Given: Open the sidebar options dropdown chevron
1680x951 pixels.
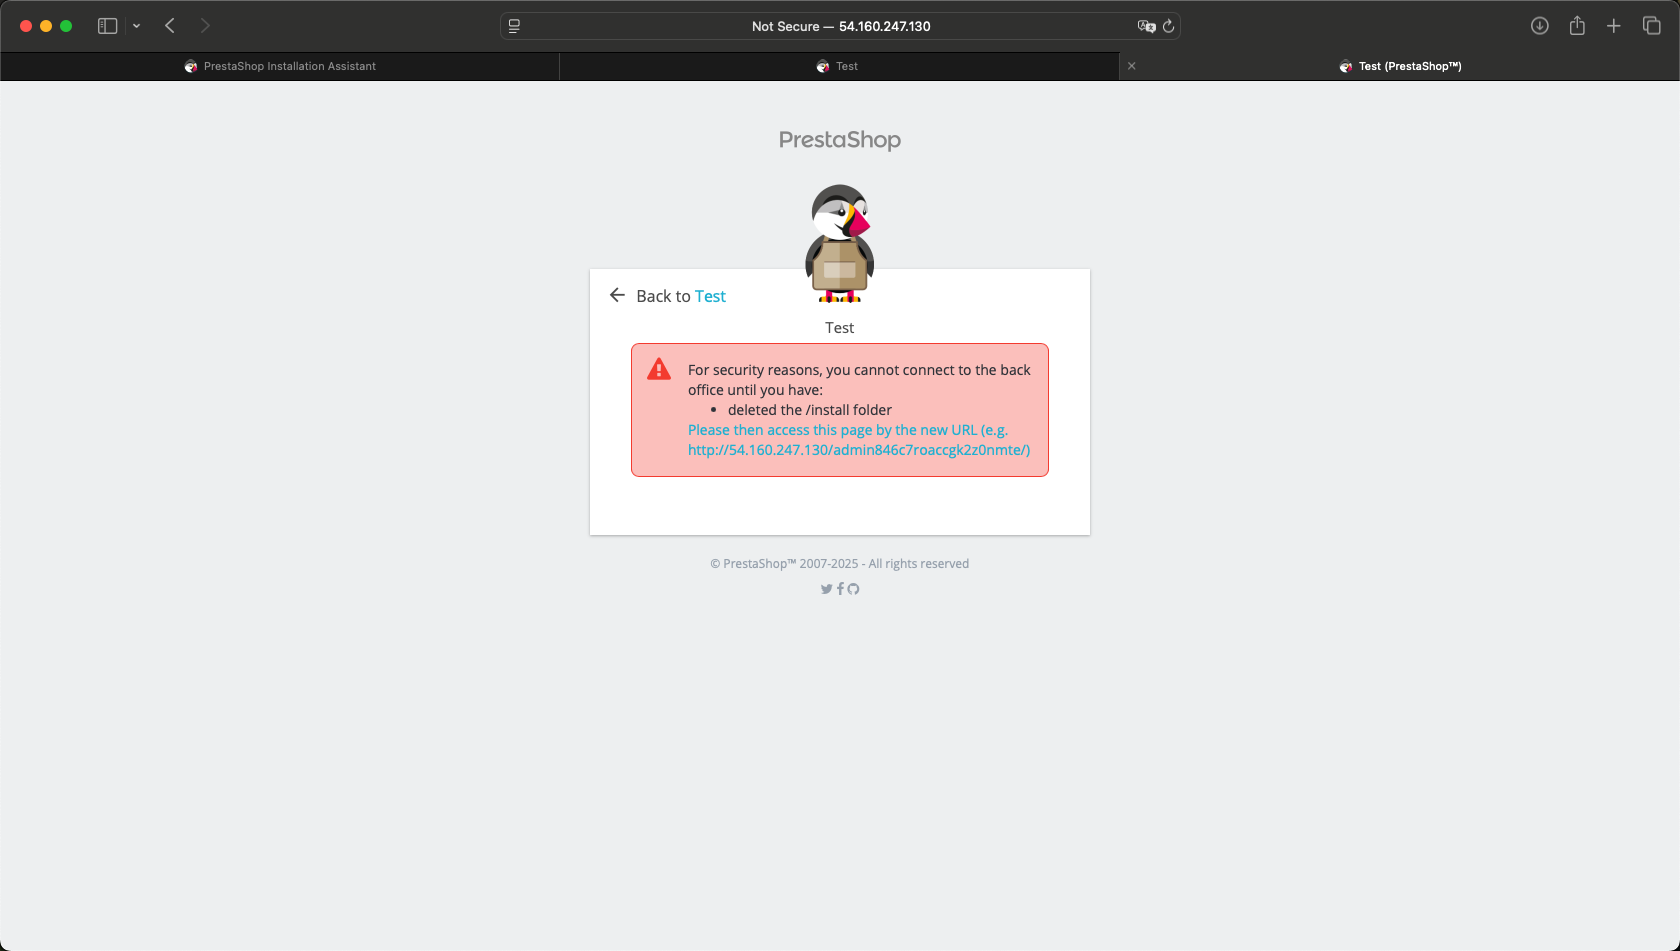Looking at the screenshot, I should click(x=136, y=26).
